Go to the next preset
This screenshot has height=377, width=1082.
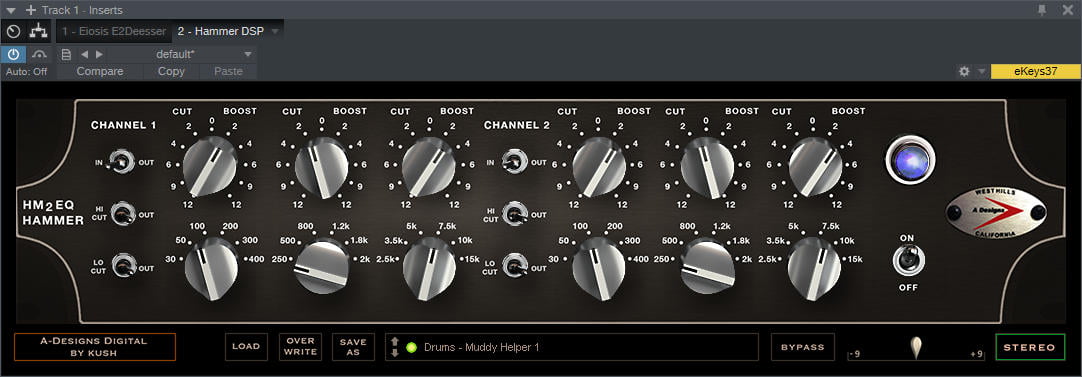click(x=99, y=55)
